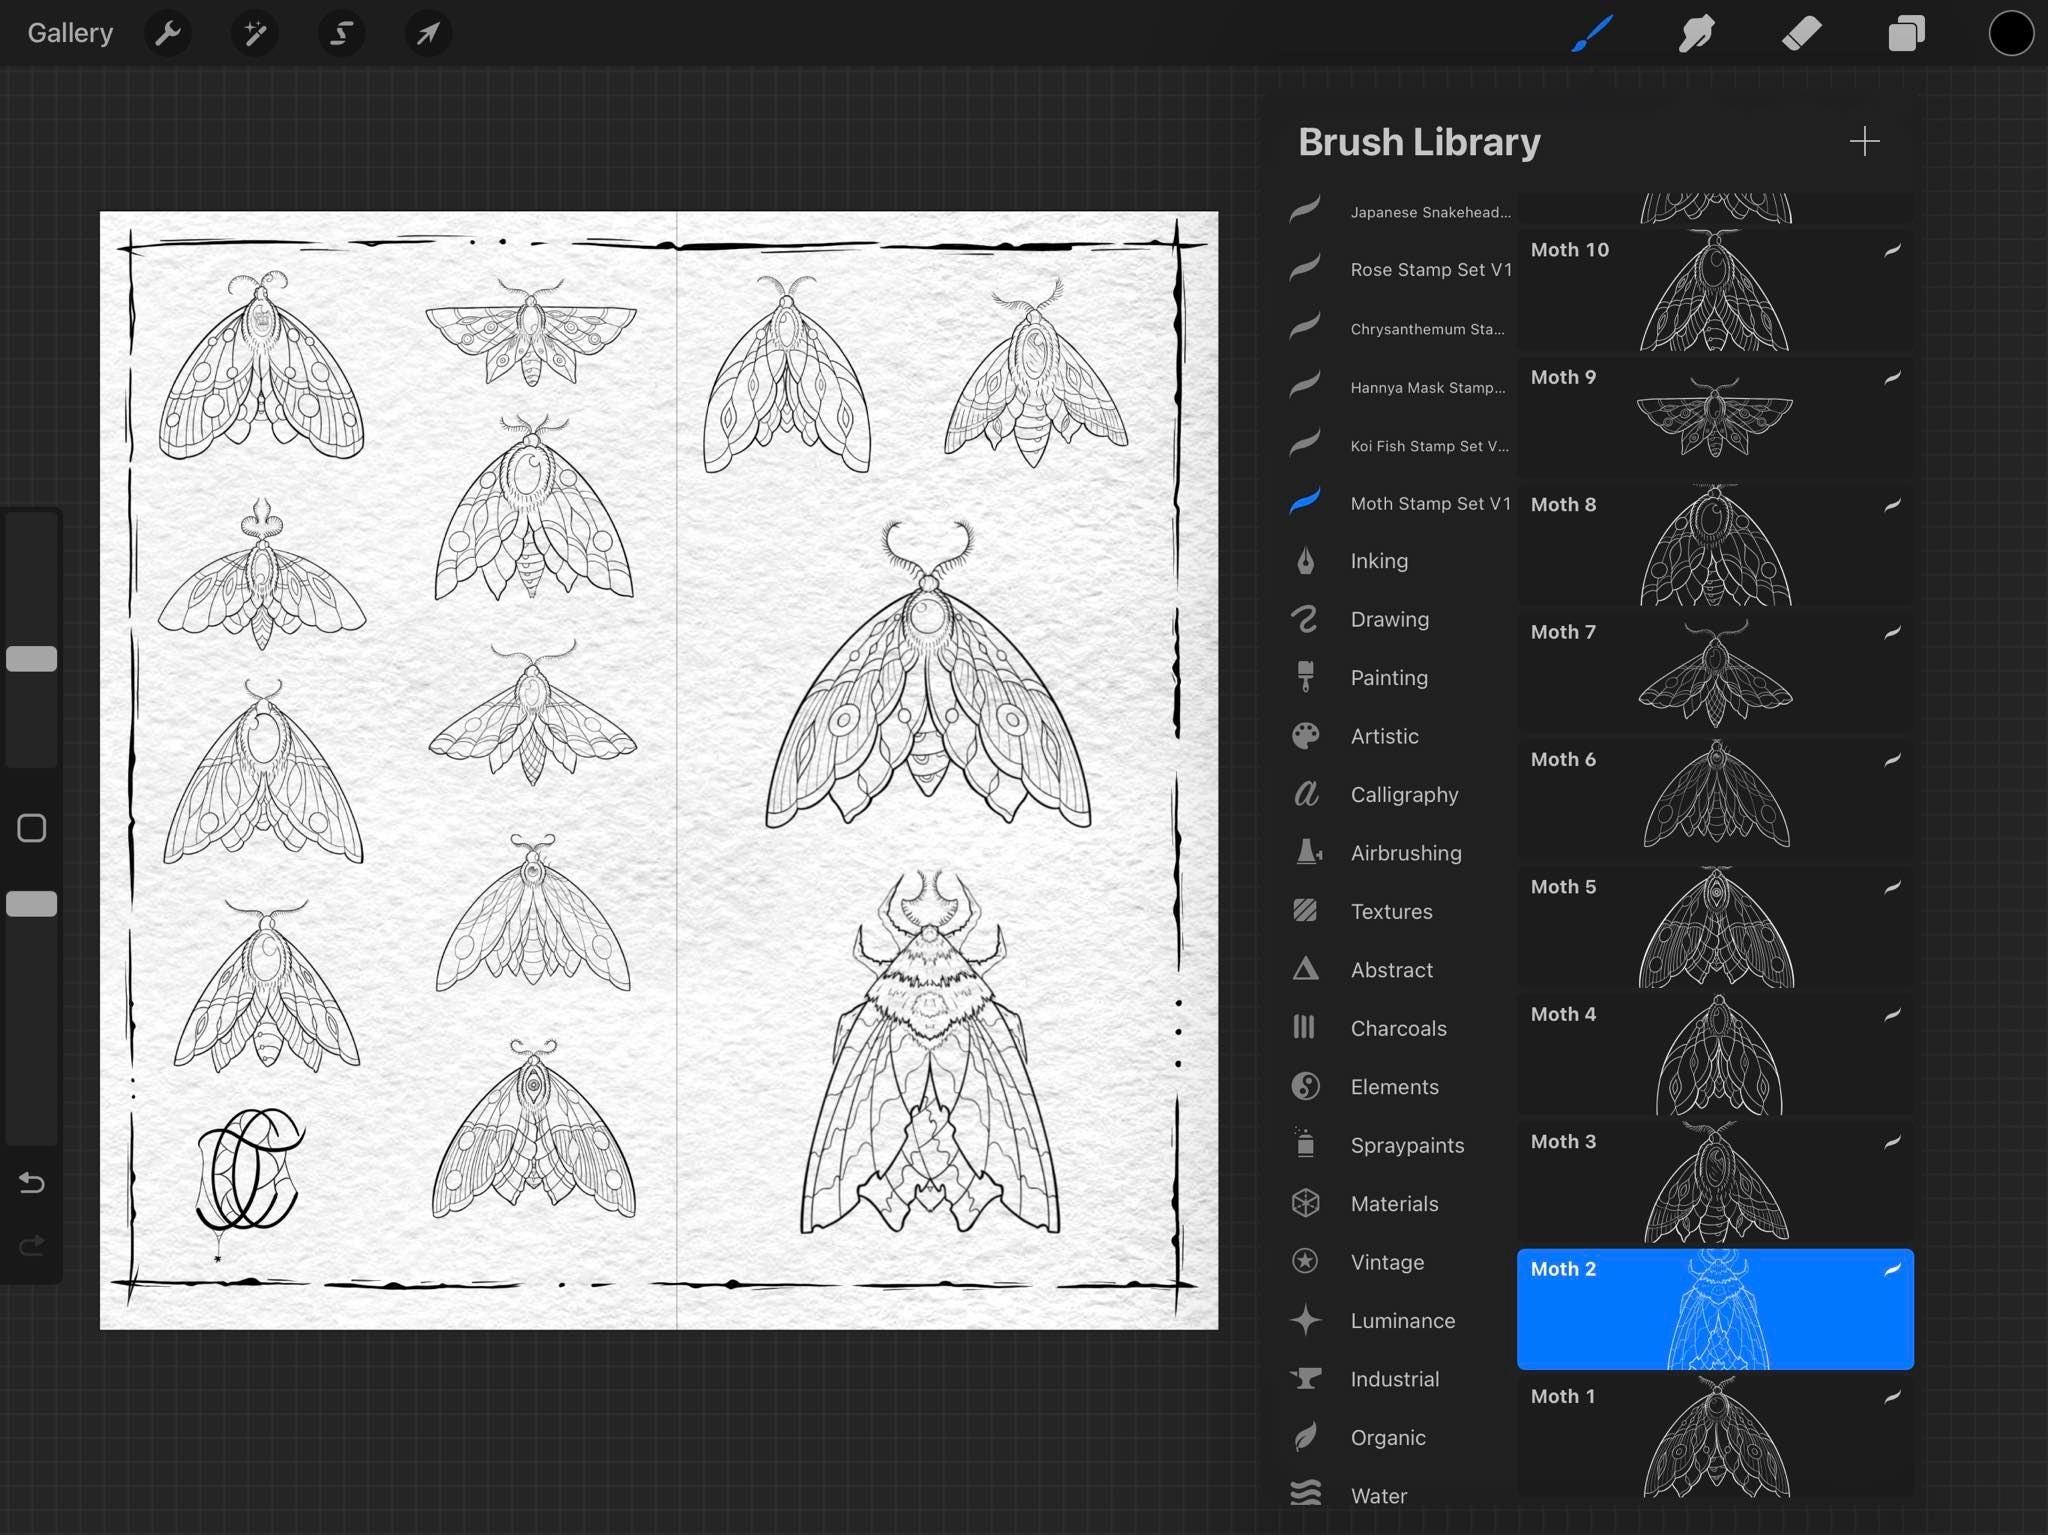Screen dimensions: 2048x1535
Task: Activate the Selection tool
Action: tap(341, 33)
